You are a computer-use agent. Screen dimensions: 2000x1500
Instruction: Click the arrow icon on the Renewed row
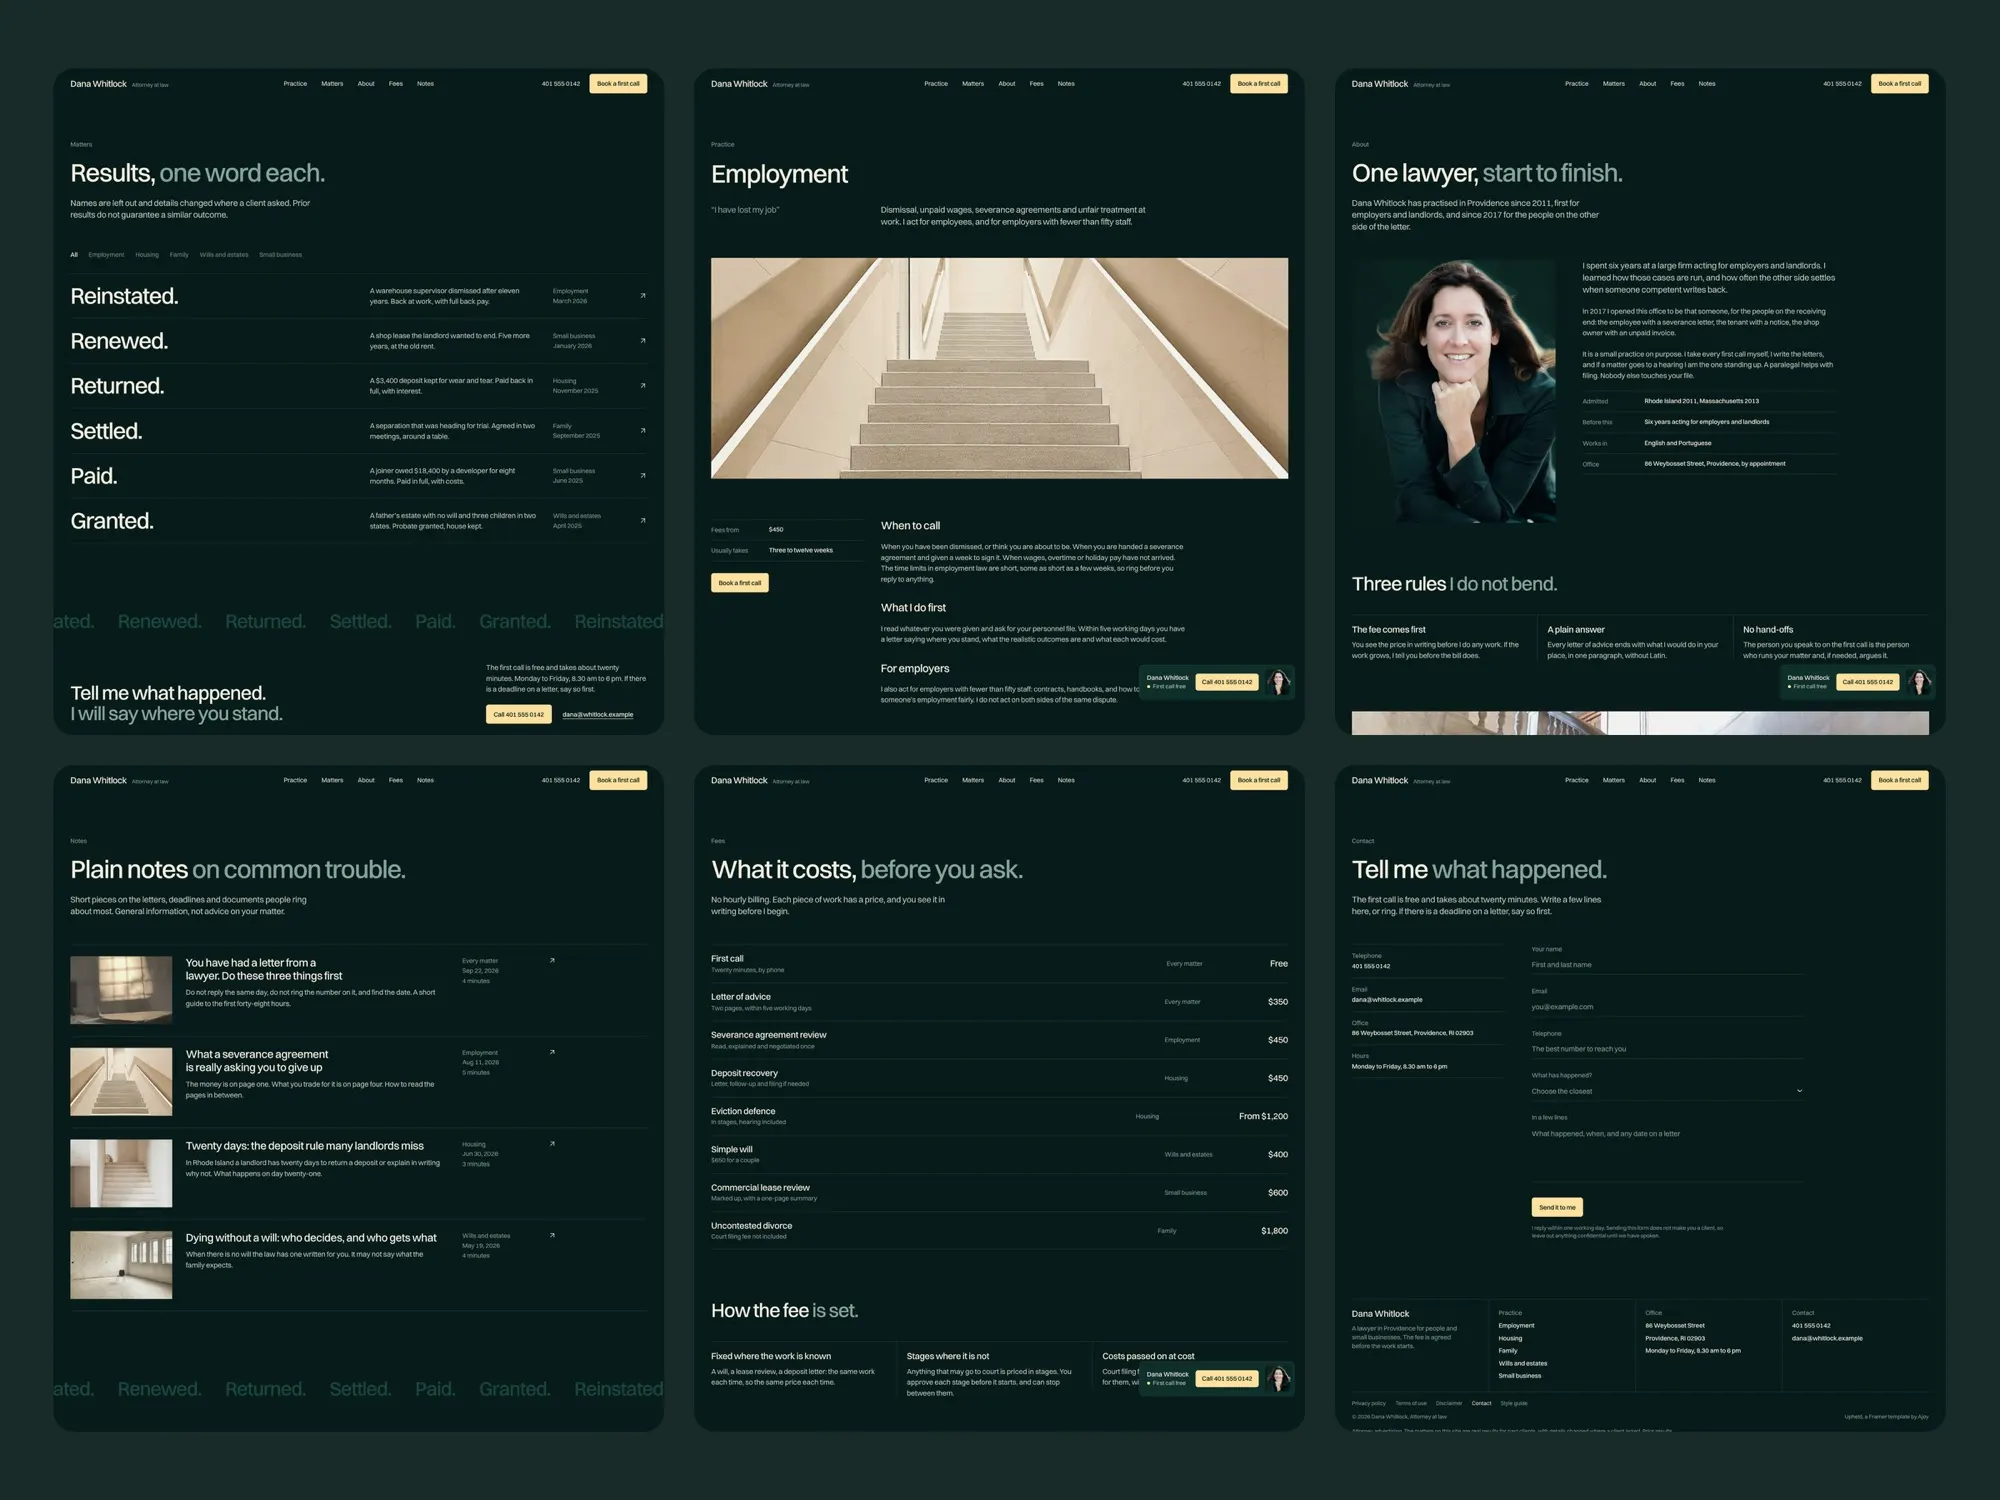[x=643, y=341]
